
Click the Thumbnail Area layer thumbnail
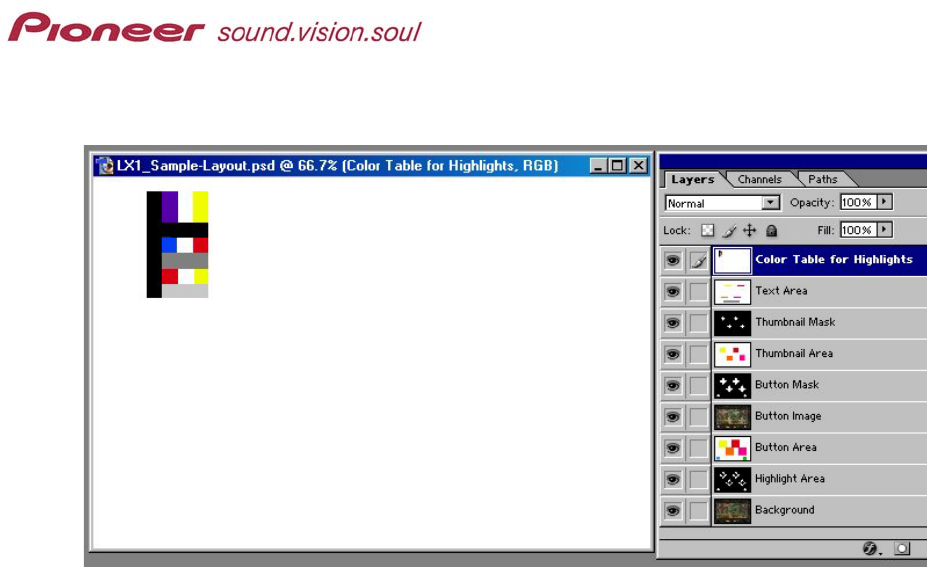click(x=732, y=354)
